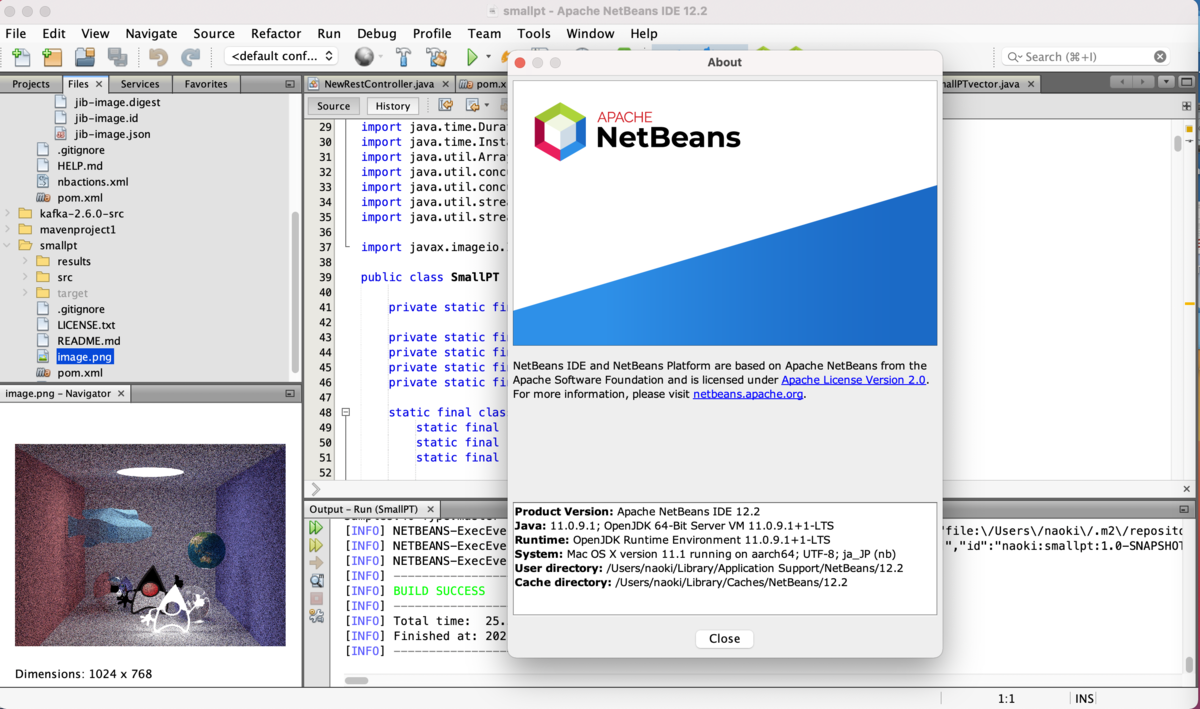This screenshot has height=709, width=1200.
Task: Expand the mavenproject1 folder
Action: click(x=9, y=230)
